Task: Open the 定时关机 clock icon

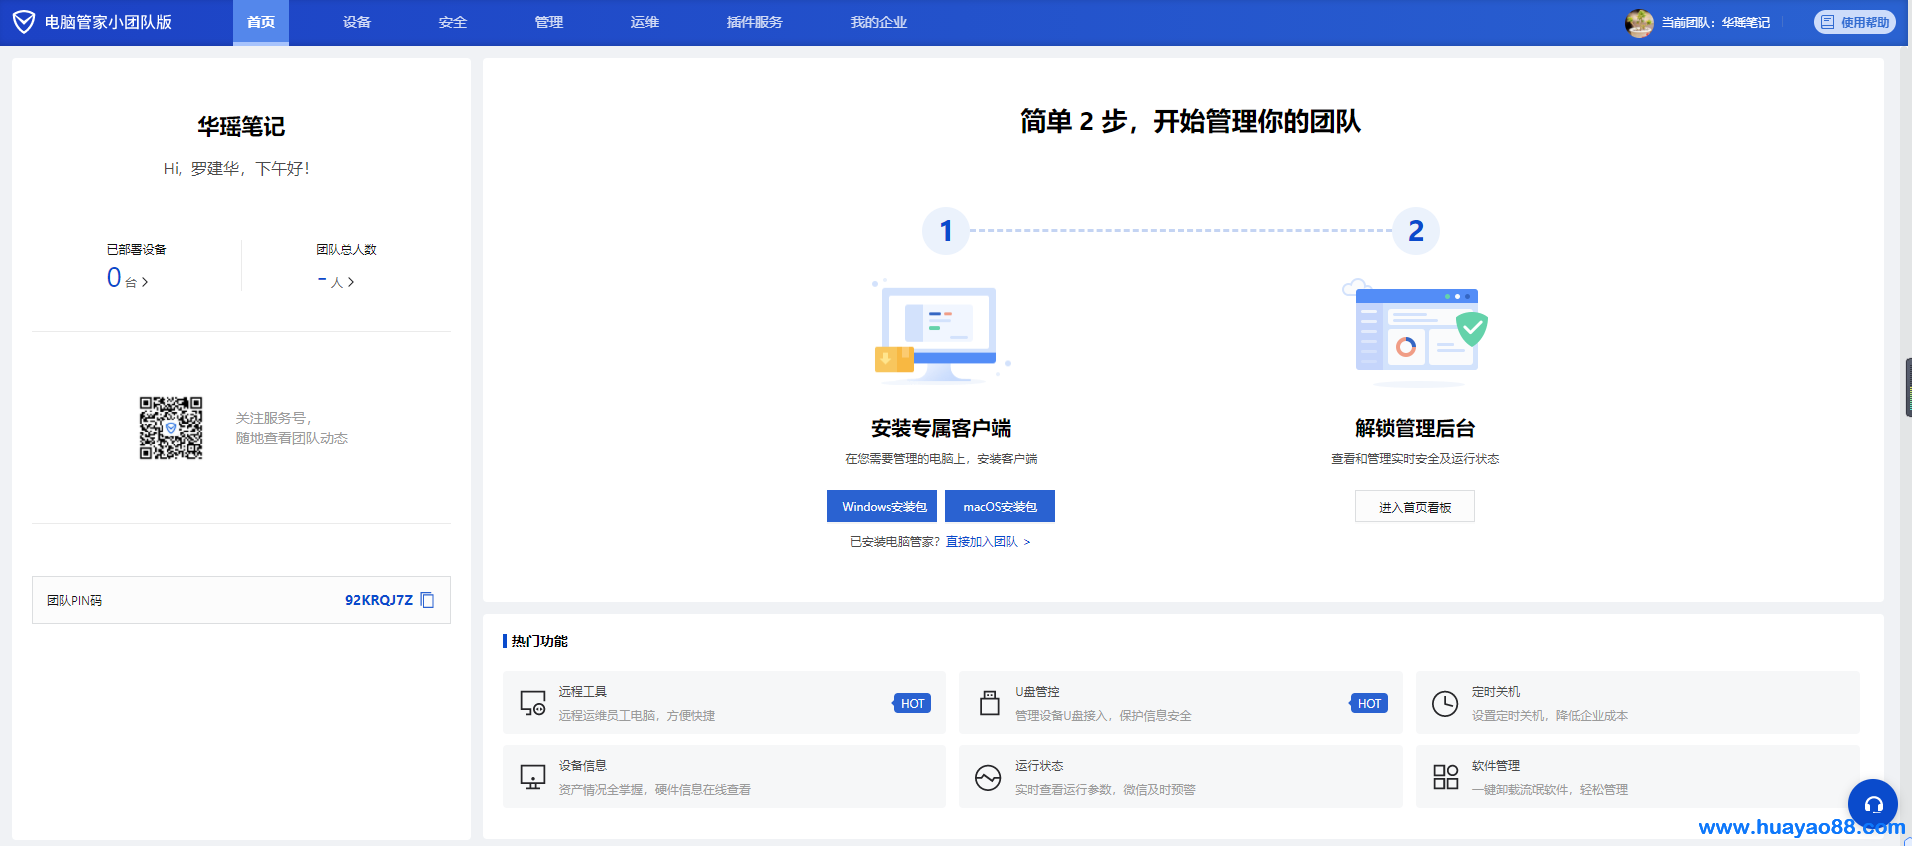Action: click(x=1445, y=704)
